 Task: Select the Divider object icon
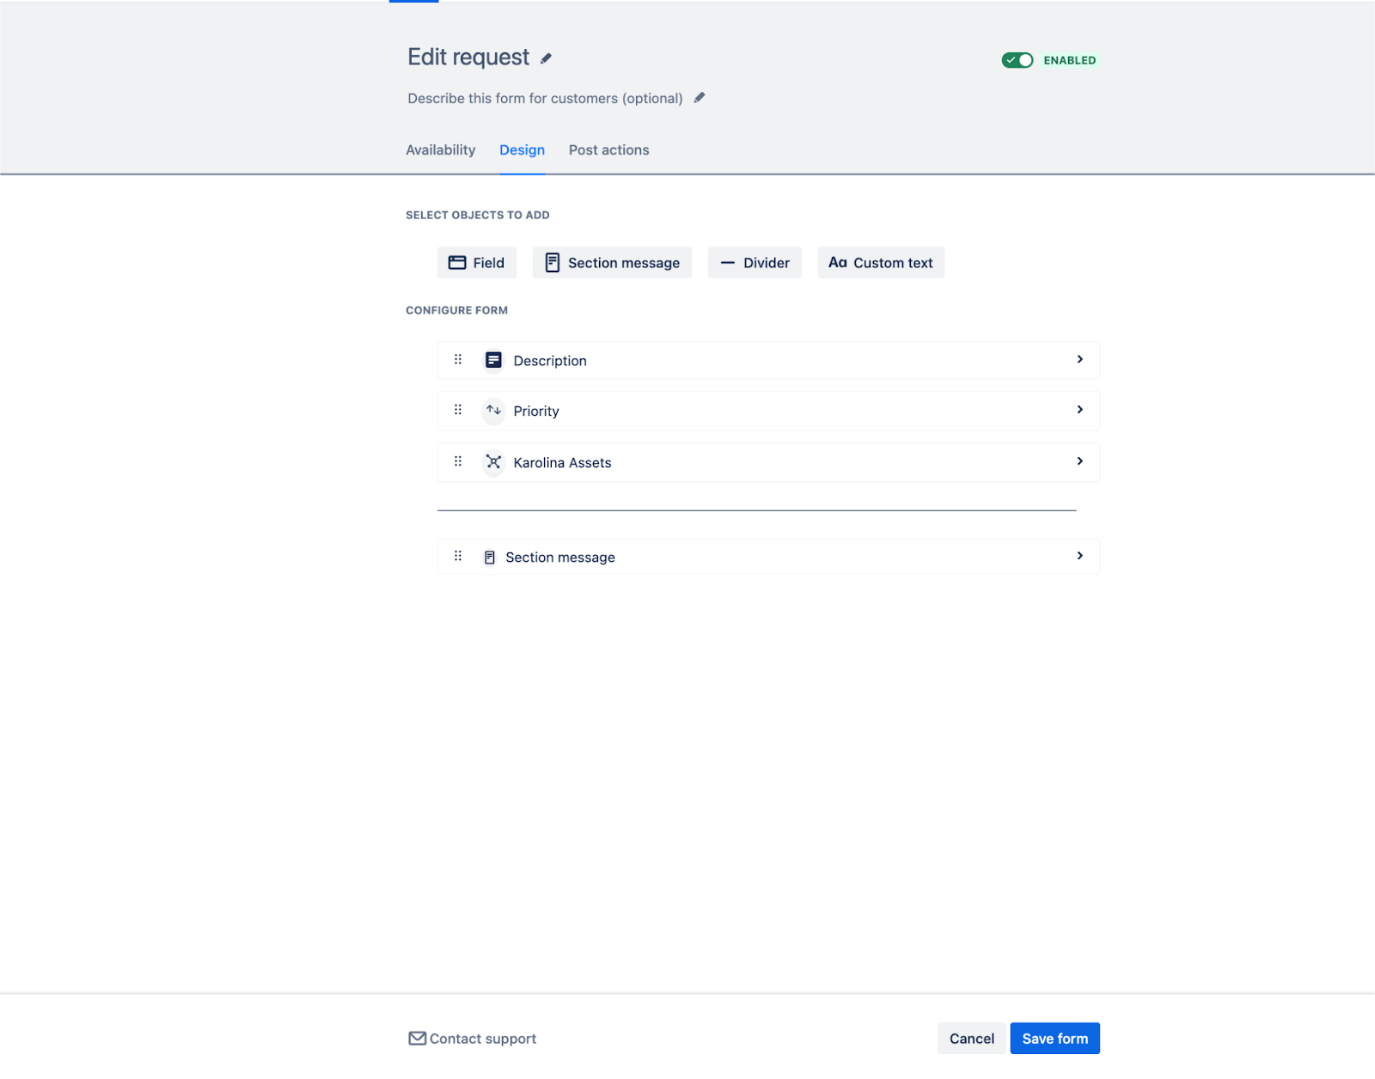tap(729, 262)
